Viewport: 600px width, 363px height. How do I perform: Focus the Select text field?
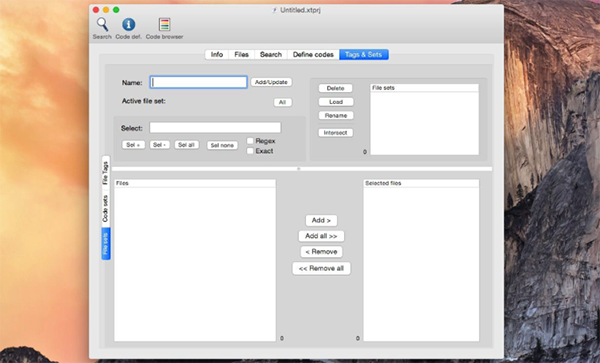(215, 128)
